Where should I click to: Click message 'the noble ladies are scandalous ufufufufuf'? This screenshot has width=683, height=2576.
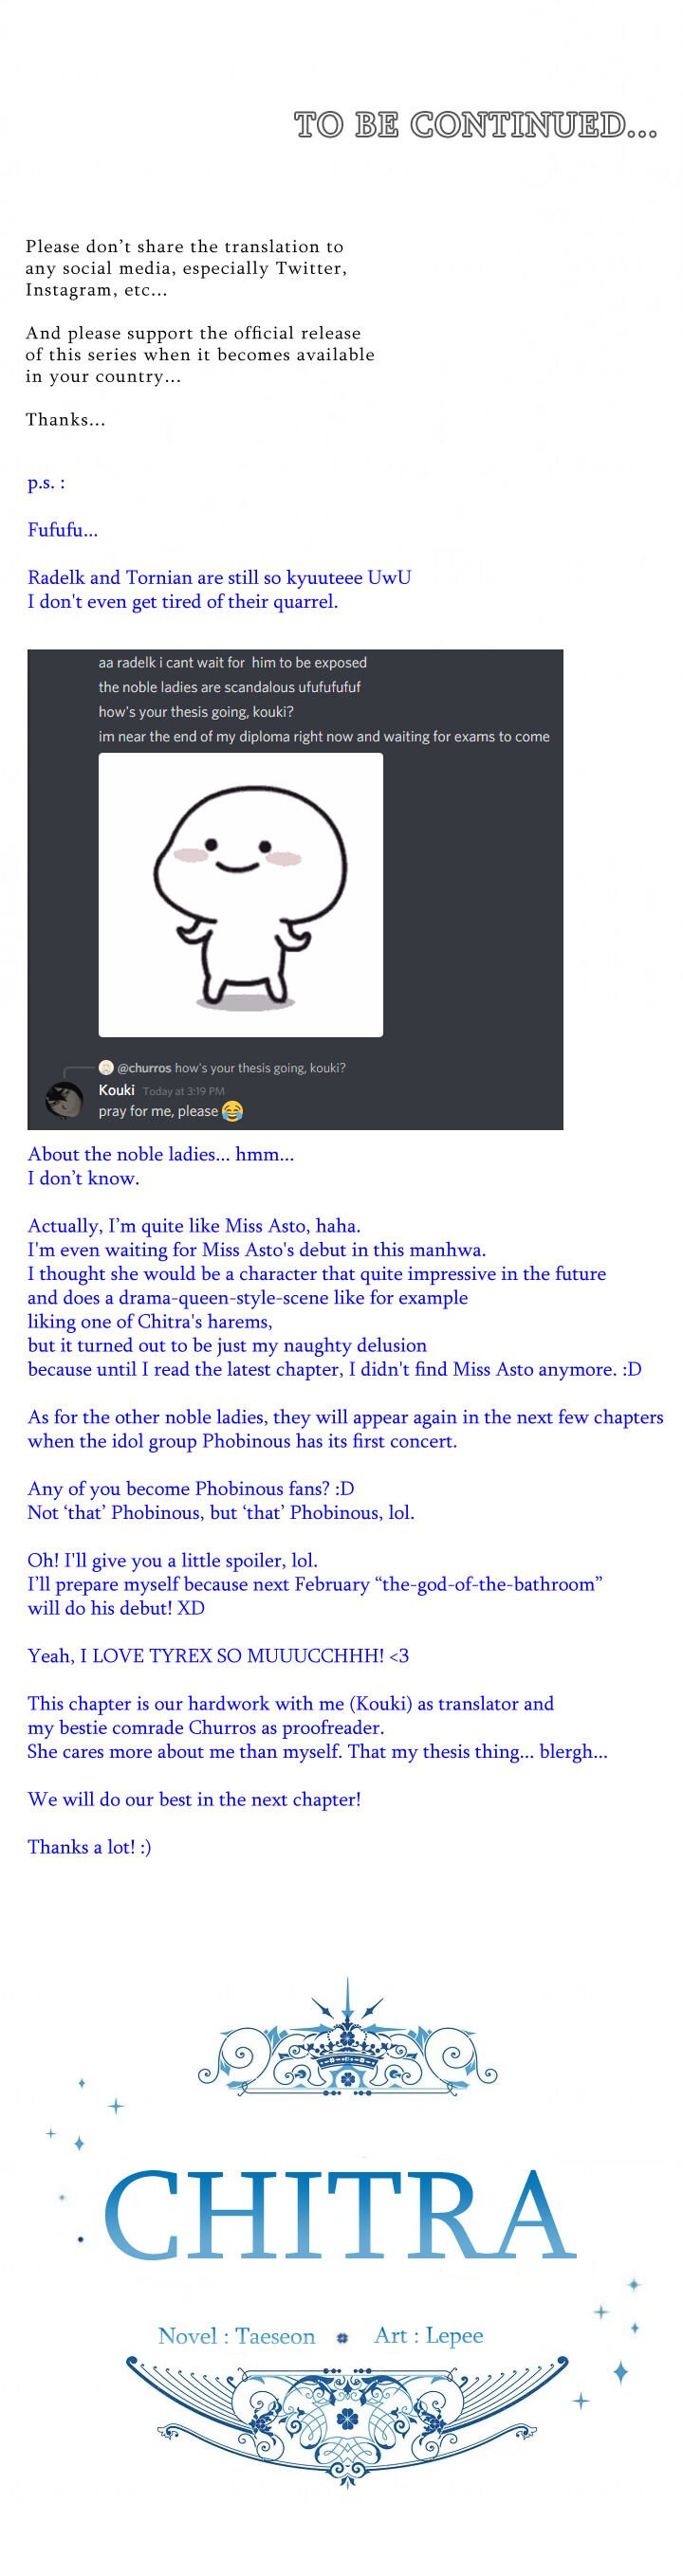(229, 687)
